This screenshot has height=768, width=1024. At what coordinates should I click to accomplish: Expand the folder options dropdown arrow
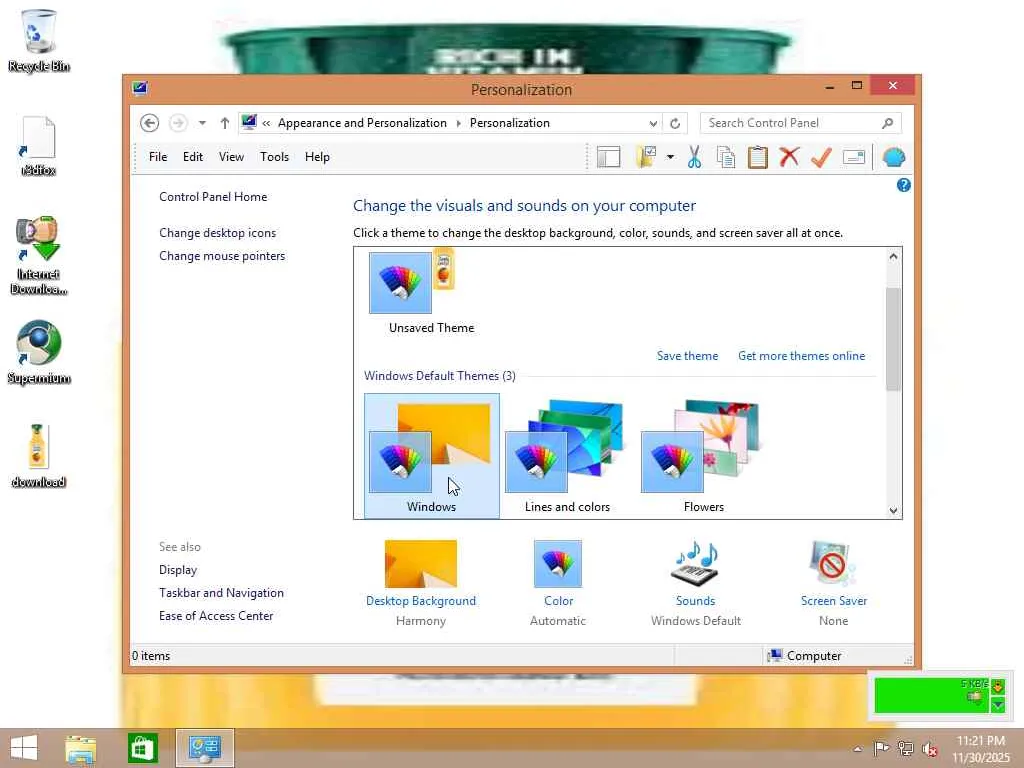[x=670, y=157]
